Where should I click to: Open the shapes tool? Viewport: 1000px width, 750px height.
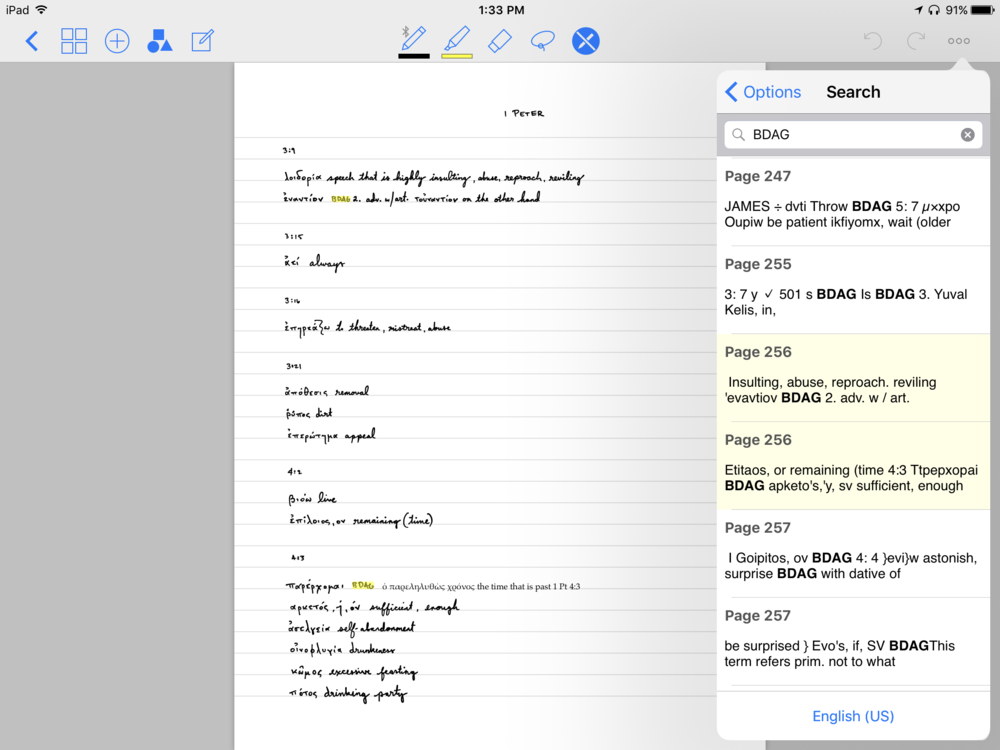click(x=159, y=41)
